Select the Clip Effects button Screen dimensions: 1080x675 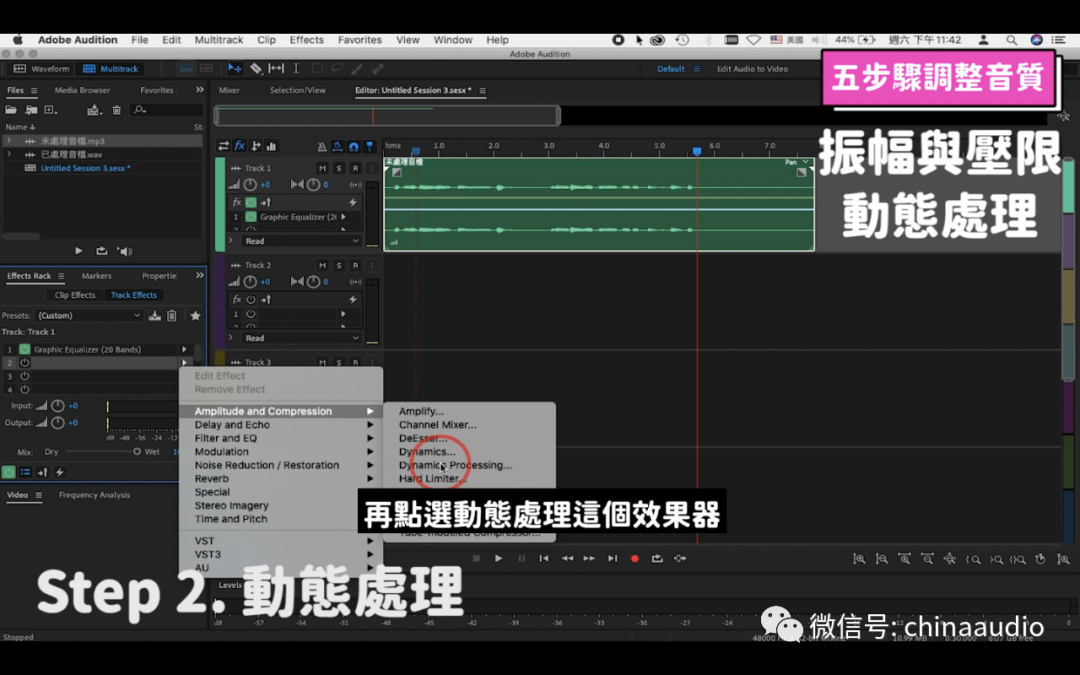75,295
